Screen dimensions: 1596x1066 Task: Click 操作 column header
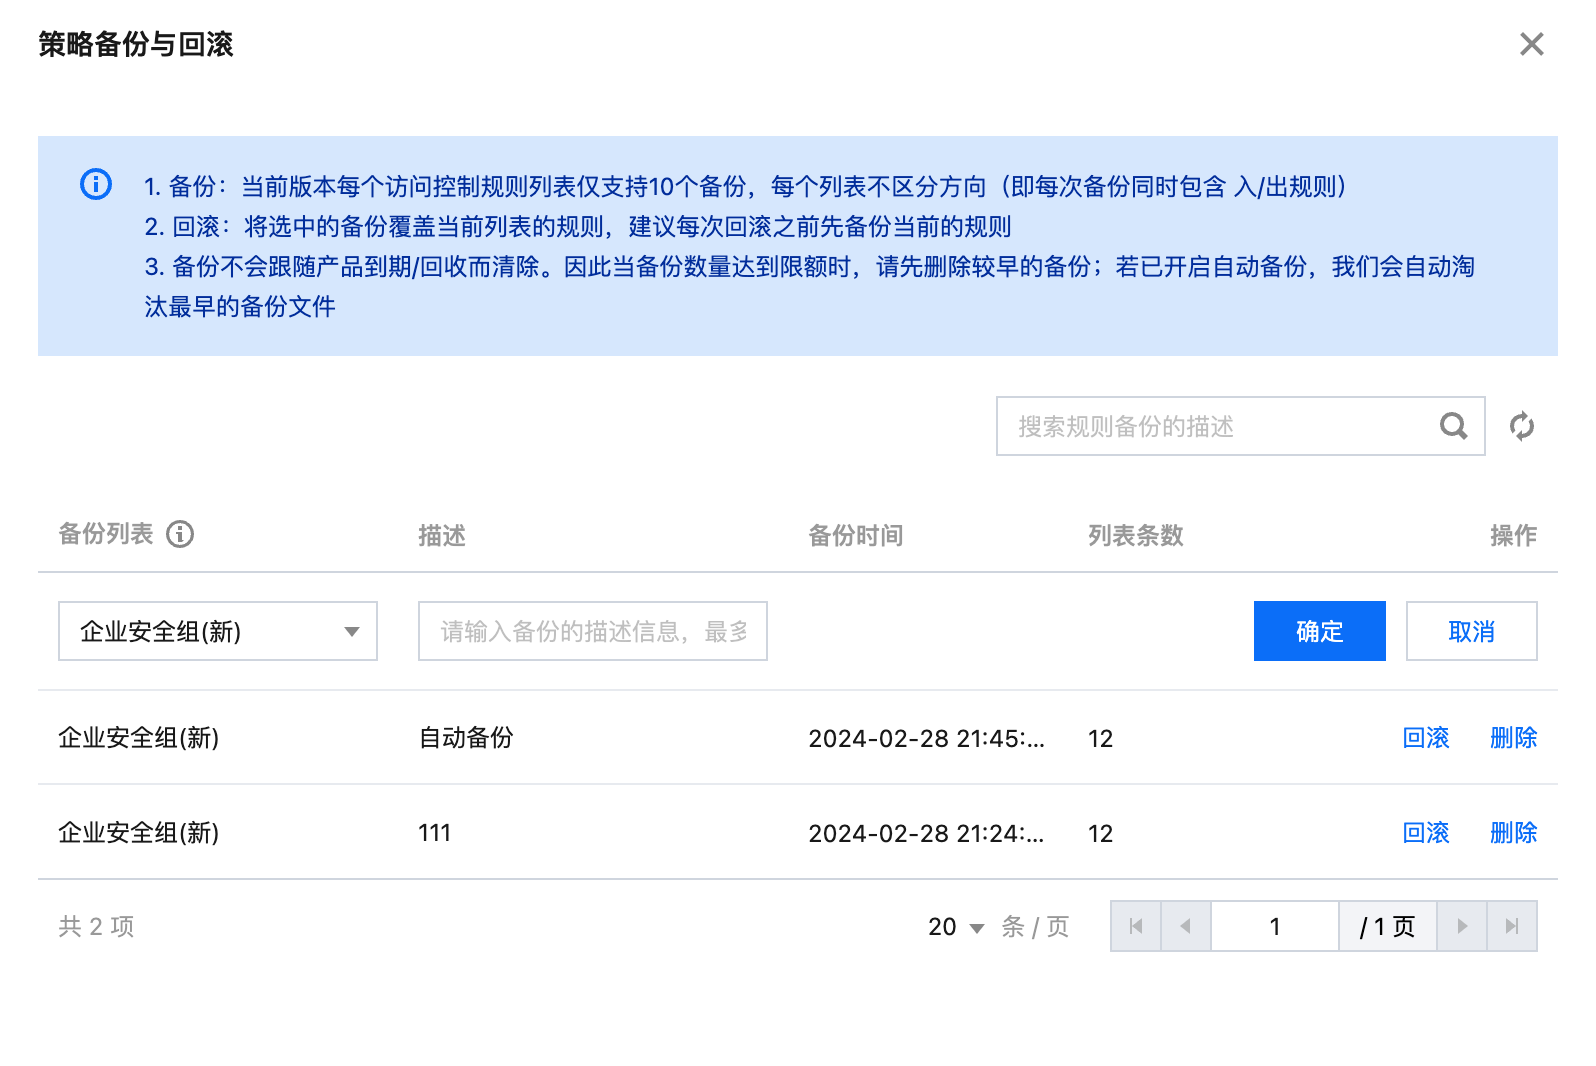(x=1513, y=536)
